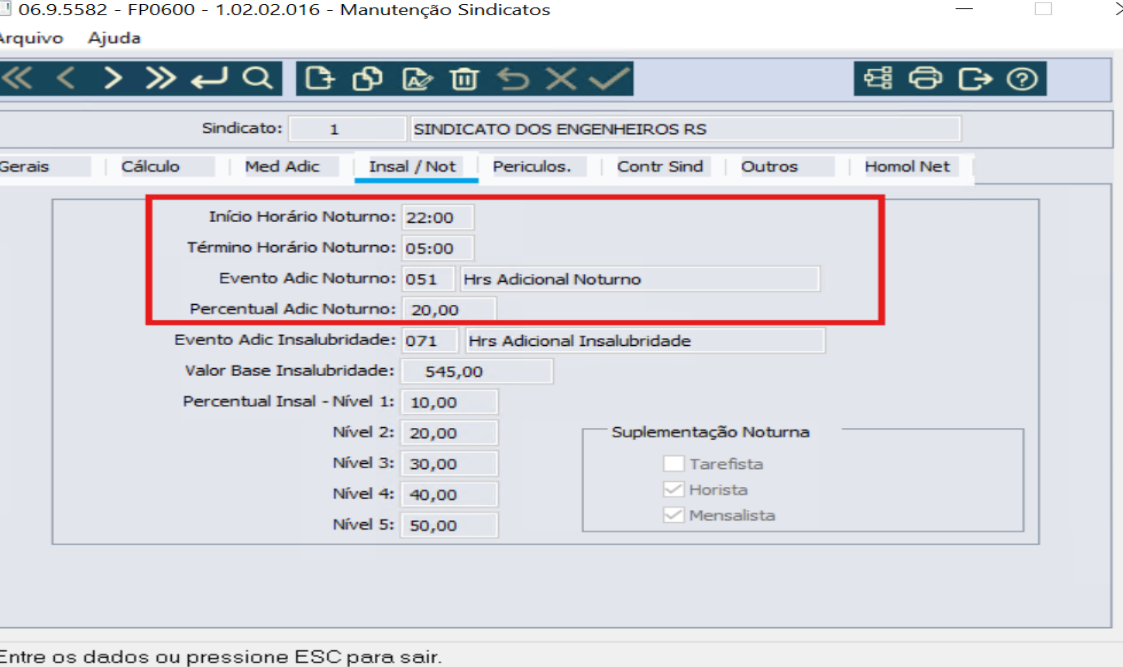
Task: Go to next record arrow
Action: point(112,77)
